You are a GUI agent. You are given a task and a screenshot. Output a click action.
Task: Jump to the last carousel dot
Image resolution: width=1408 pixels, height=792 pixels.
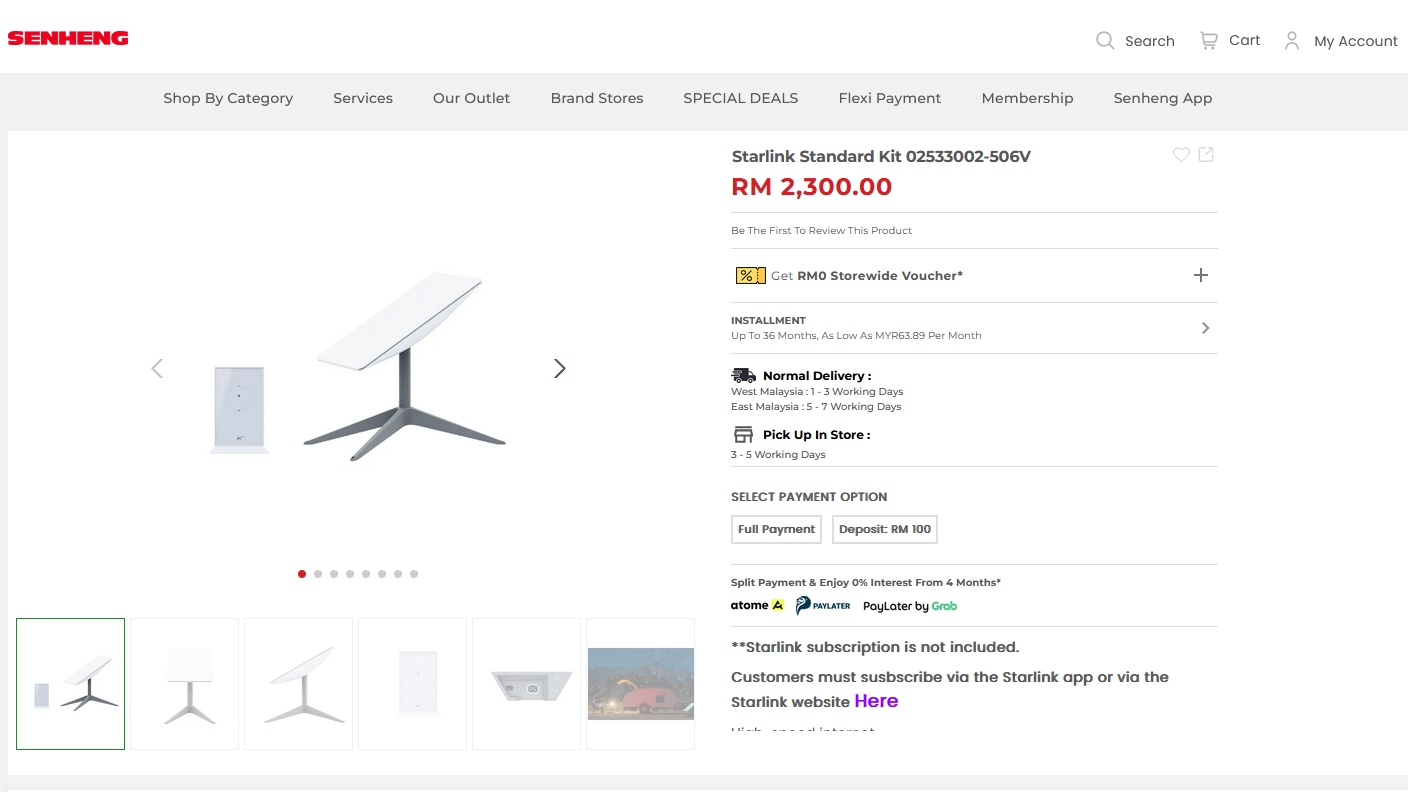pyautogui.click(x=414, y=574)
